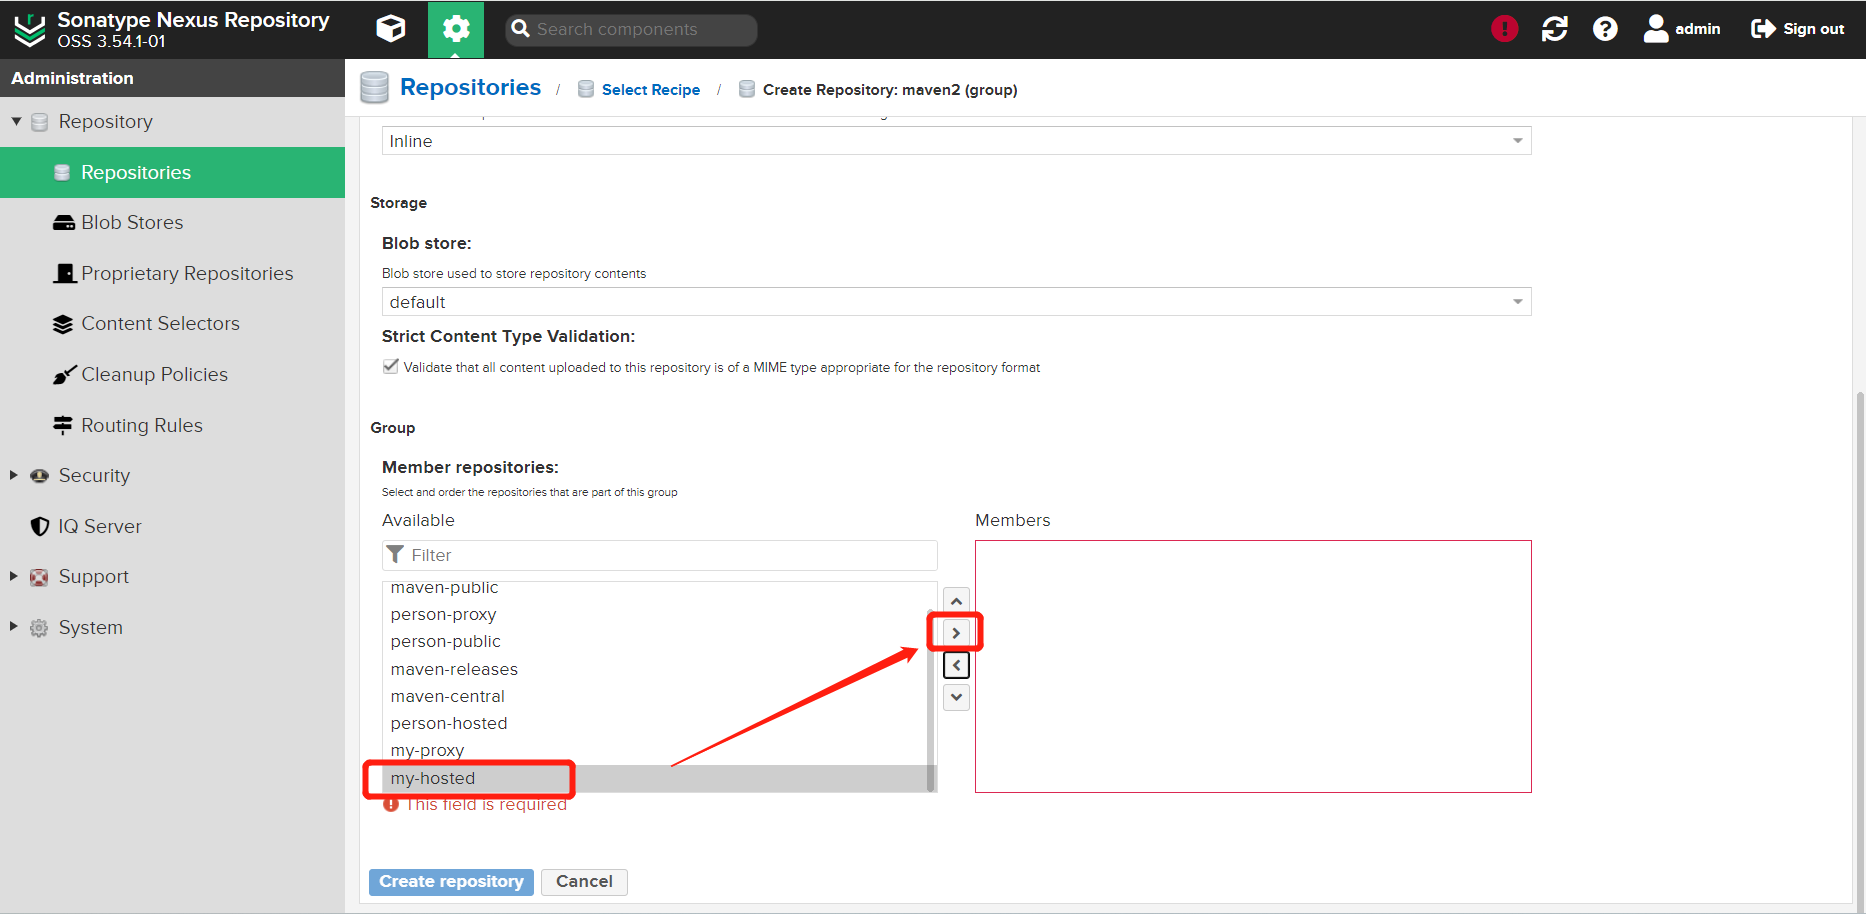Open the Administration gear icon
The height and width of the screenshot is (914, 1866).
click(x=456, y=29)
